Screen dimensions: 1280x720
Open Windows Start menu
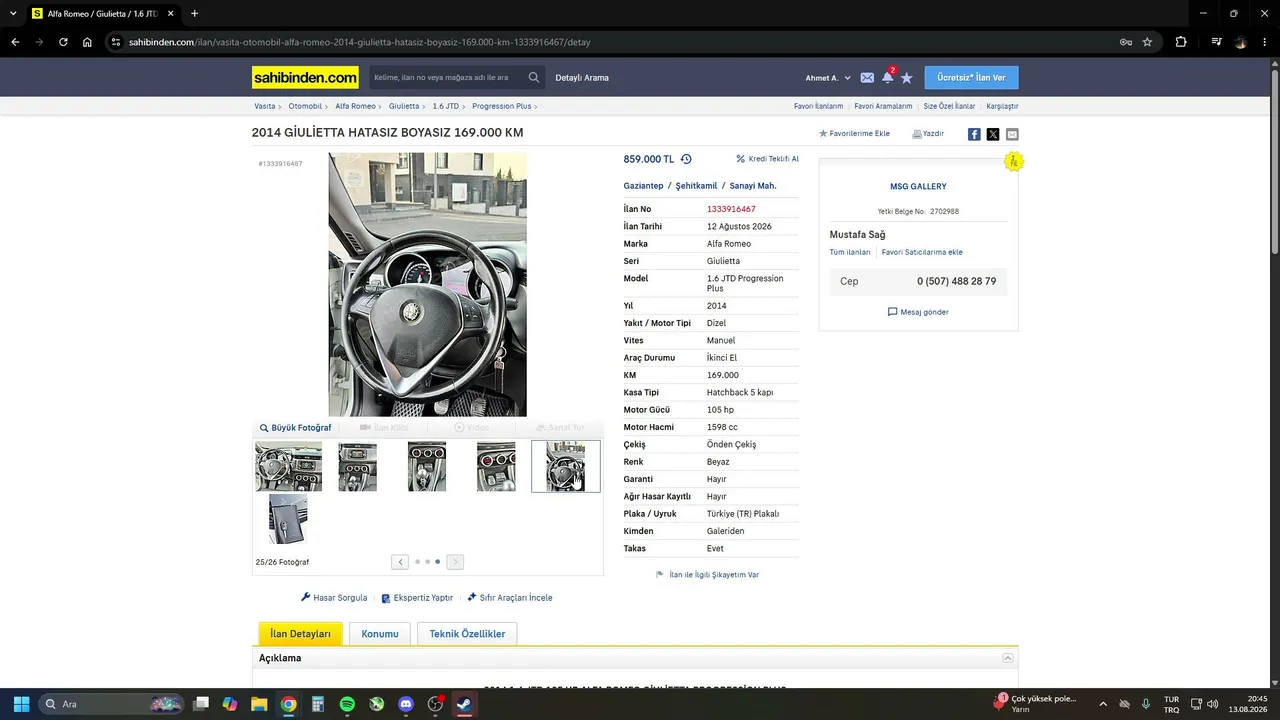pos(21,704)
